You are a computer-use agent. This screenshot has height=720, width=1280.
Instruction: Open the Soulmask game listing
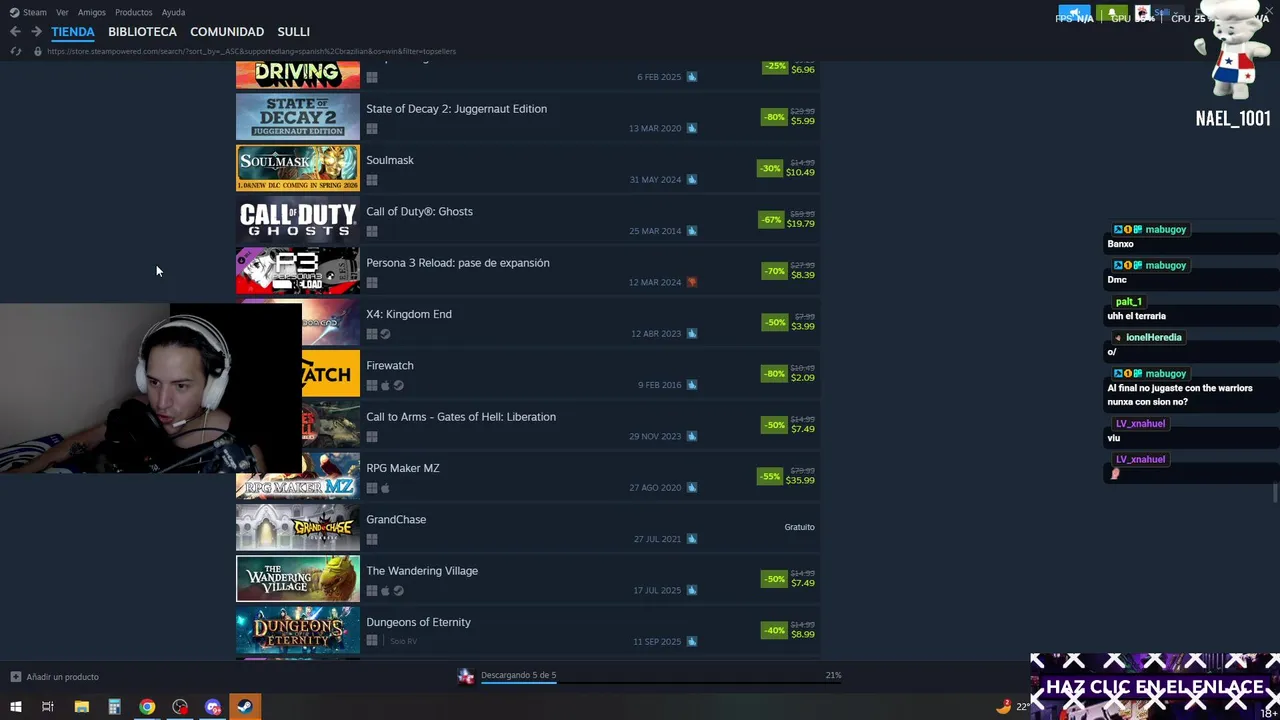pyautogui.click(x=528, y=168)
